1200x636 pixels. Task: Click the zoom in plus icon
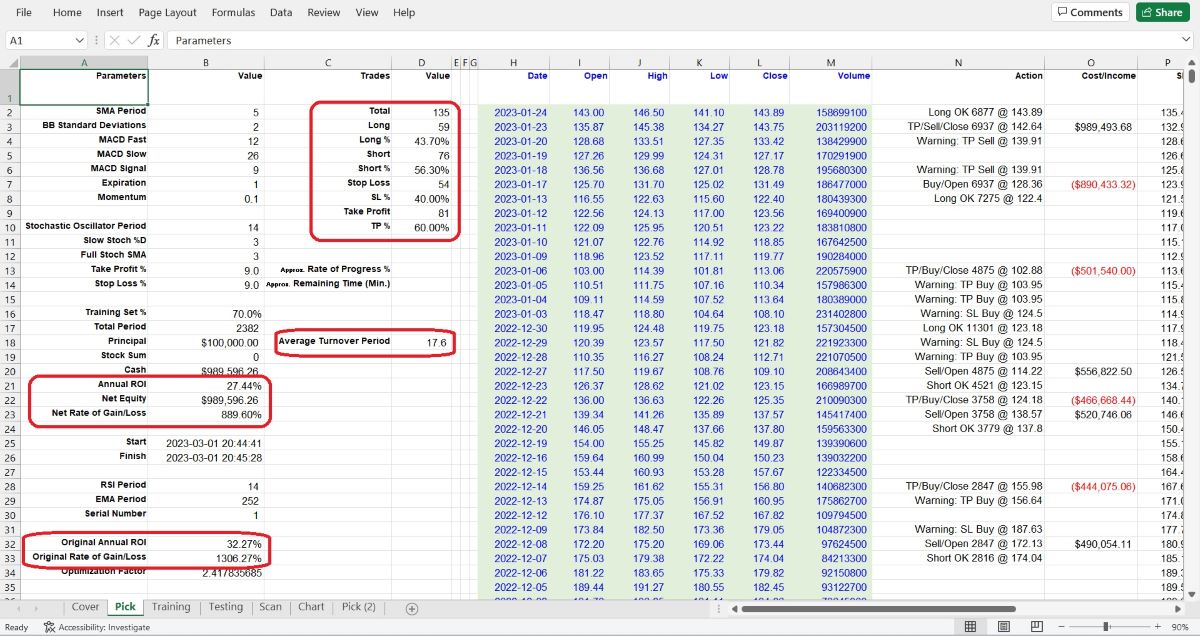pos(1156,627)
